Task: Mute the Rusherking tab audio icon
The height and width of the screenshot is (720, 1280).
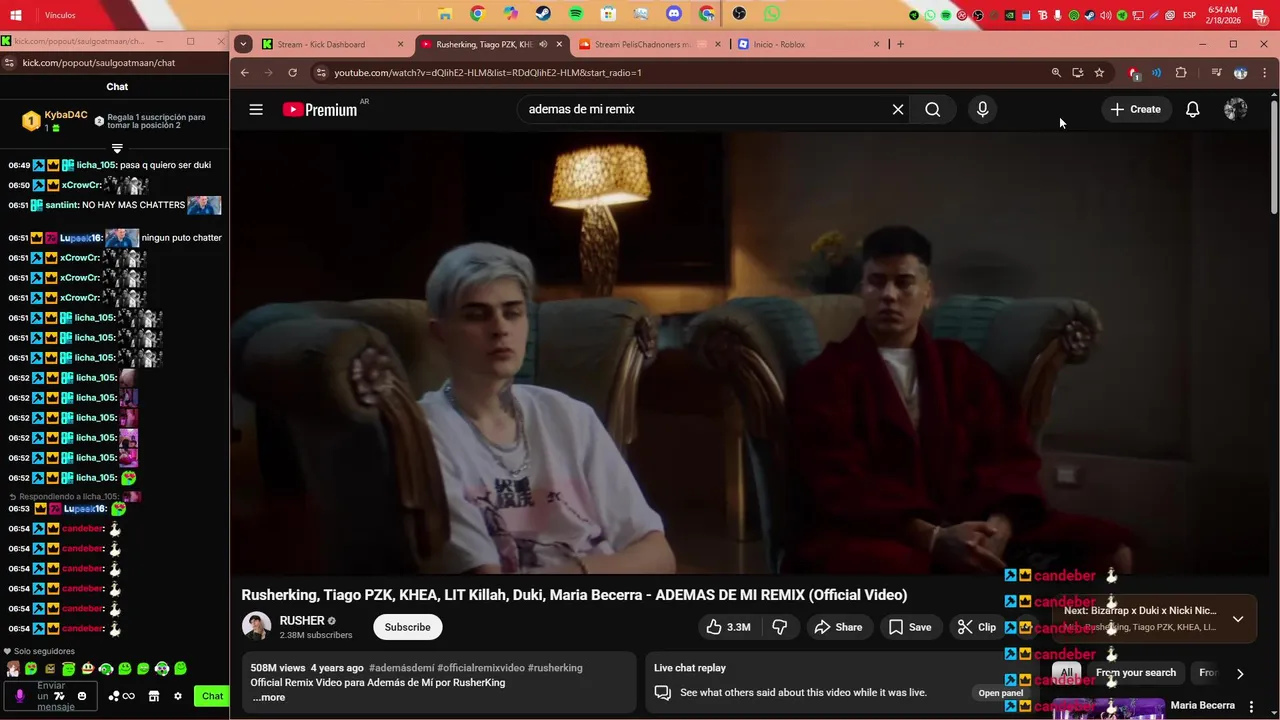Action: click(x=543, y=44)
